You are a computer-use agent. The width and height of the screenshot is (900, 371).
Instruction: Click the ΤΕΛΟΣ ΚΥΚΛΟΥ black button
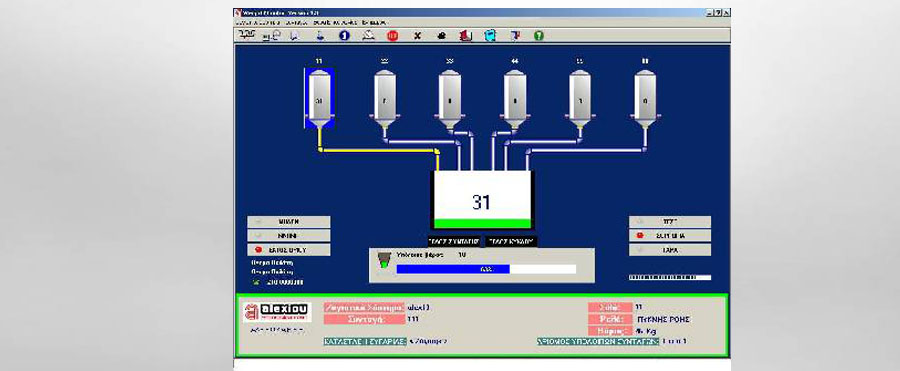point(511,241)
